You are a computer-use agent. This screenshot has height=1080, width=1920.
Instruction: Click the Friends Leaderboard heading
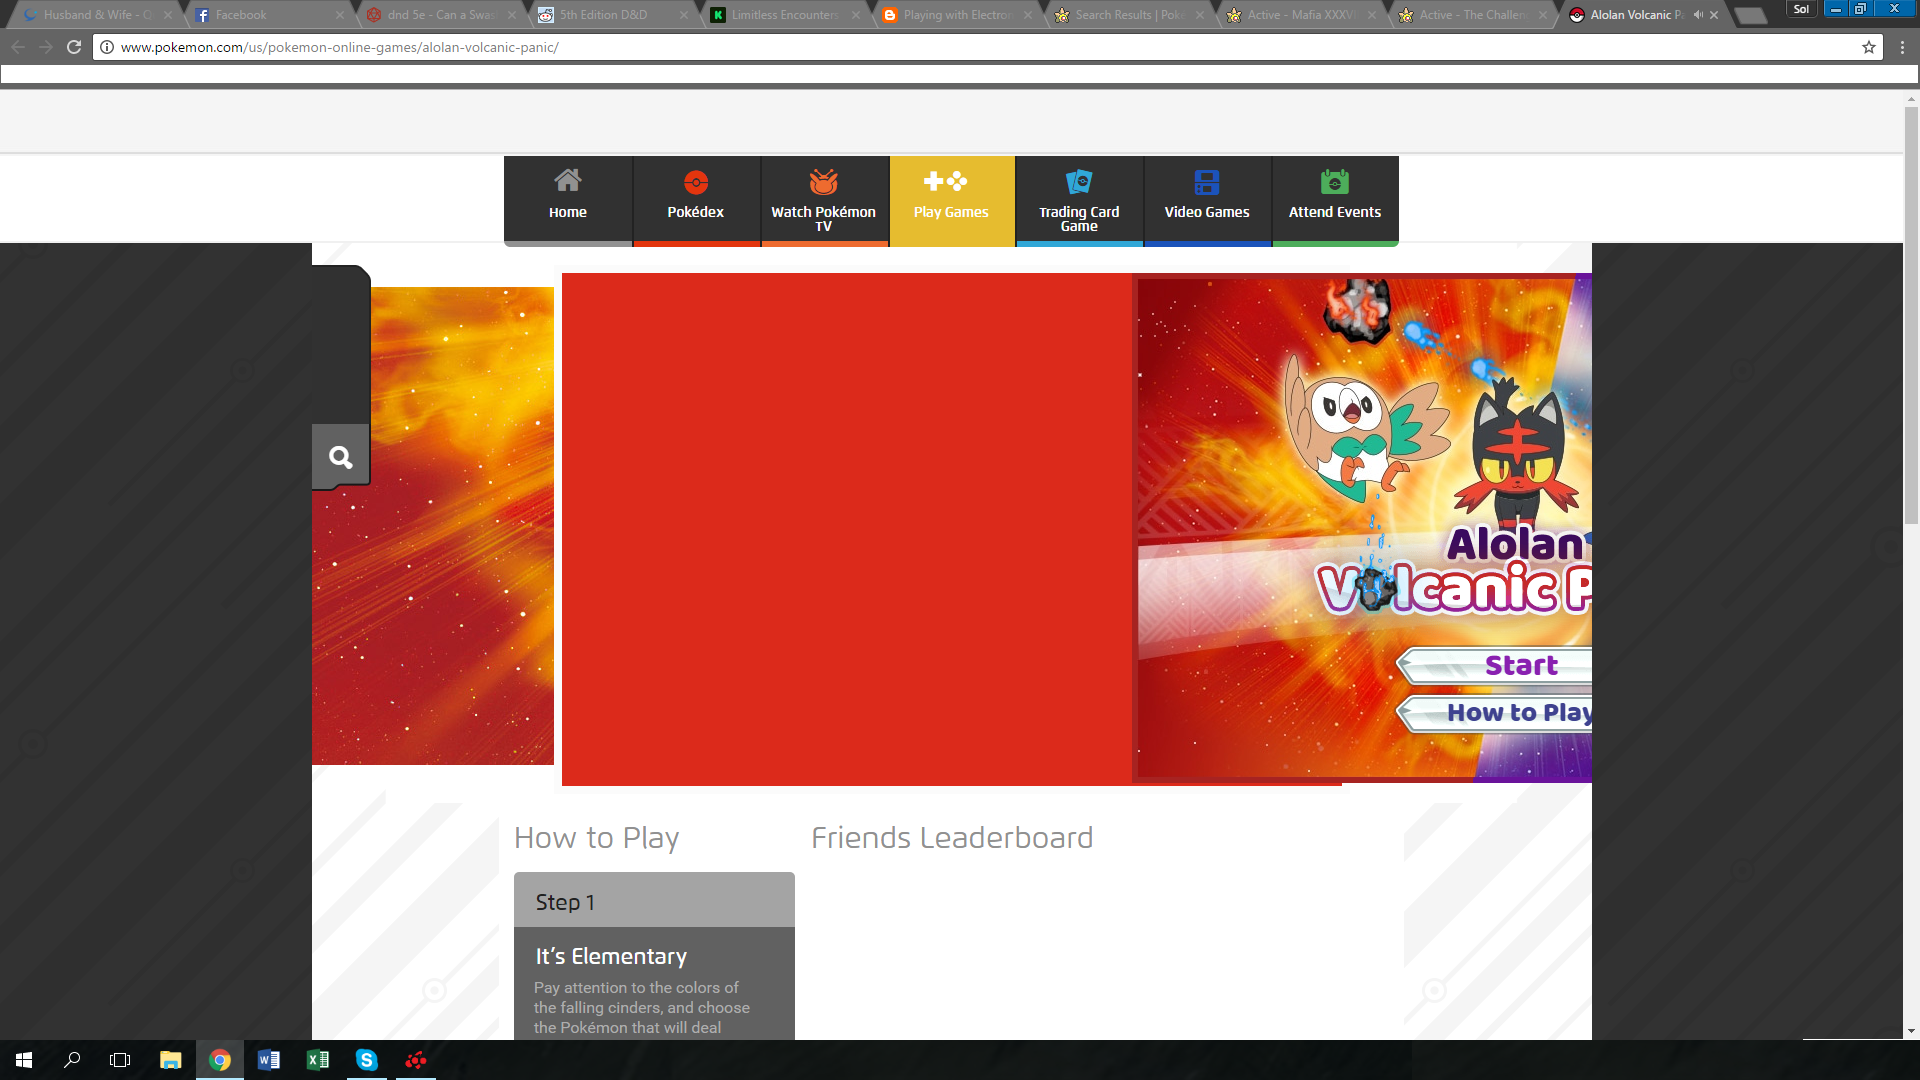pos(952,838)
